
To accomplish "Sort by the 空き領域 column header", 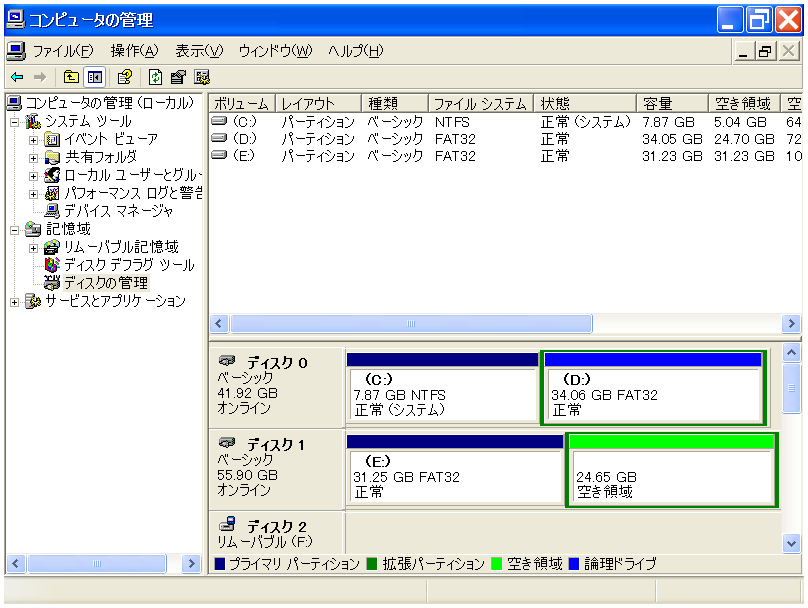I will point(745,104).
